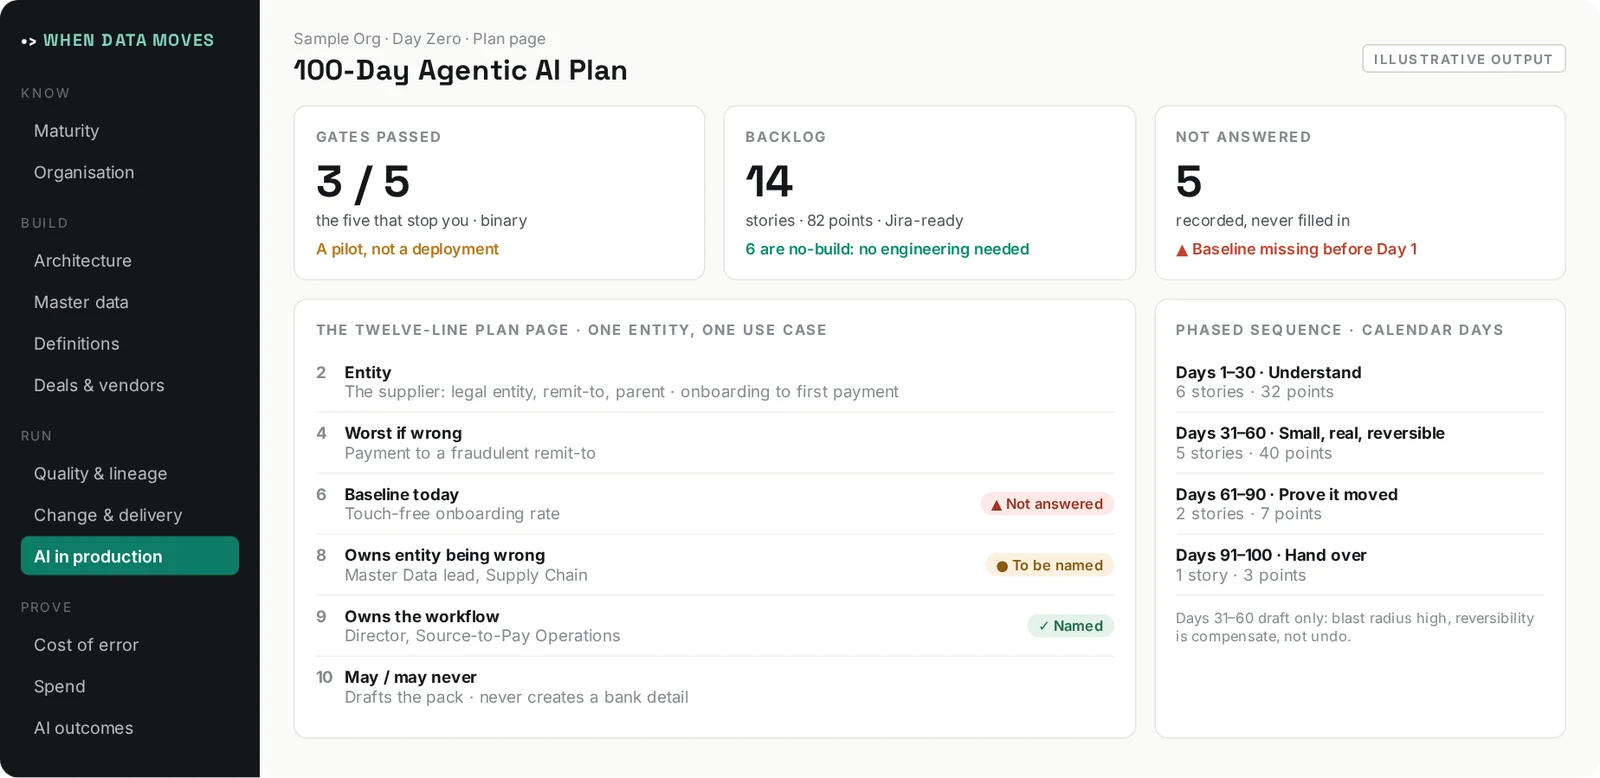The width and height of the screenshot is (1600, 778).
Task: Click 'Days 31–60 · Small, real, reversible' phase
Action: coord(1310,433)
